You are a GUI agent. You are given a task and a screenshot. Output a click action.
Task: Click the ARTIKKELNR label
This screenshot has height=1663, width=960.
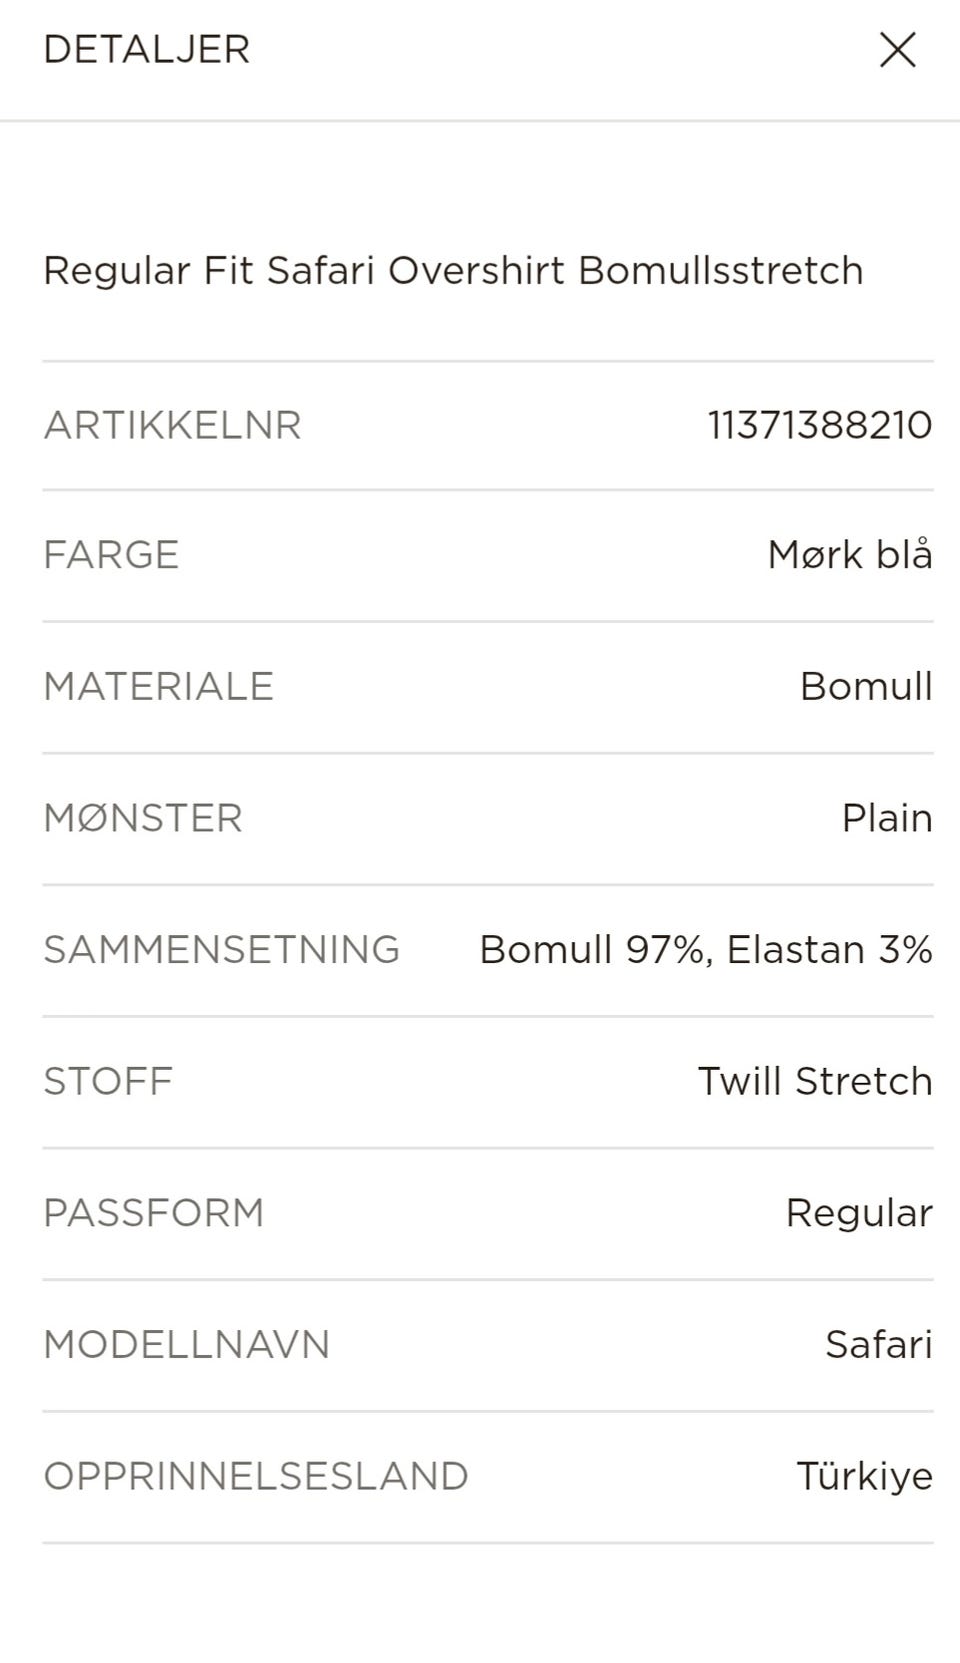[172, 425]
